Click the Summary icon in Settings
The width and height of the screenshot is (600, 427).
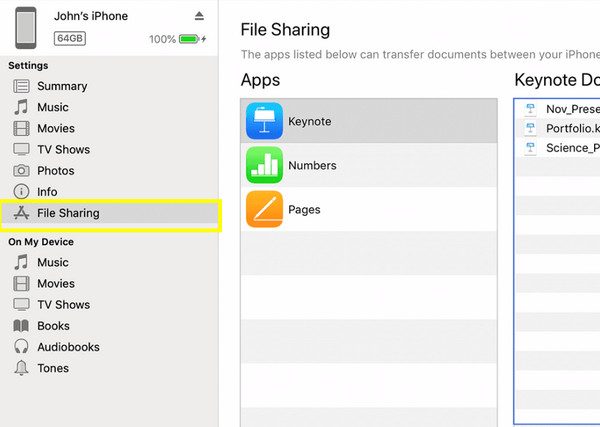coord(21,86)
